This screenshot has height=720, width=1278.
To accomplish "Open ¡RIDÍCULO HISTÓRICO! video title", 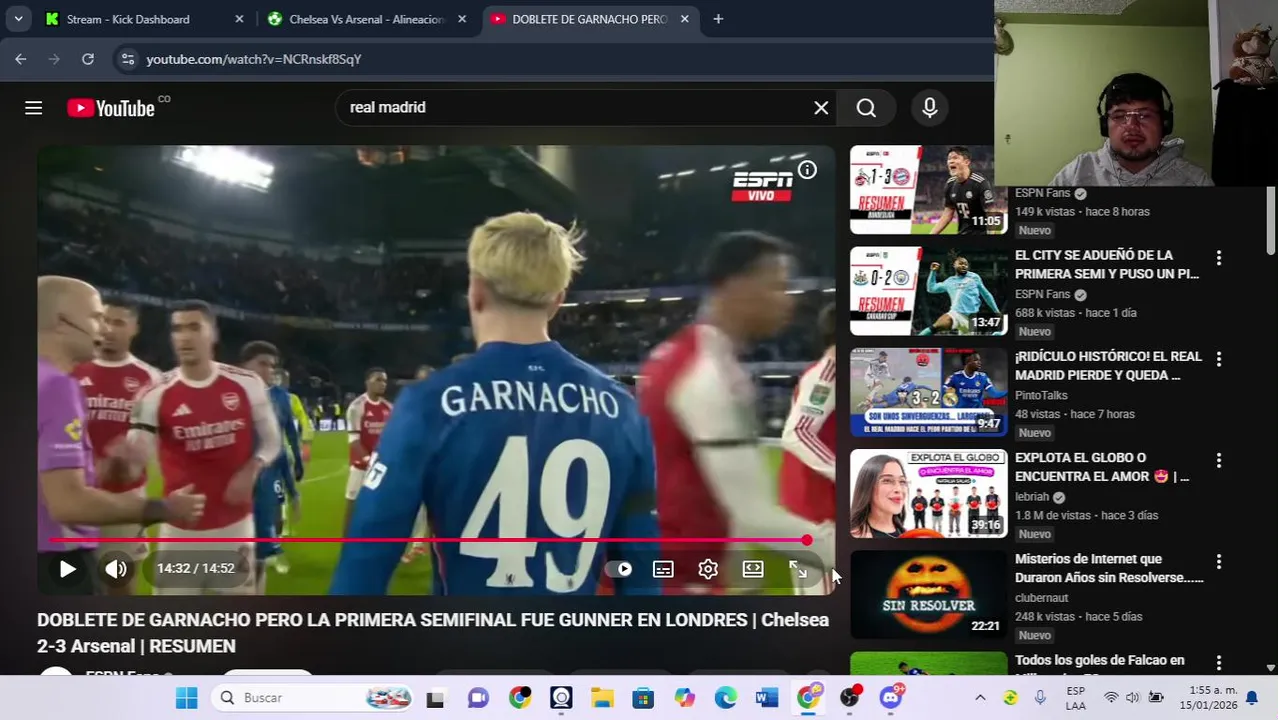I will tap(1108, 366).
